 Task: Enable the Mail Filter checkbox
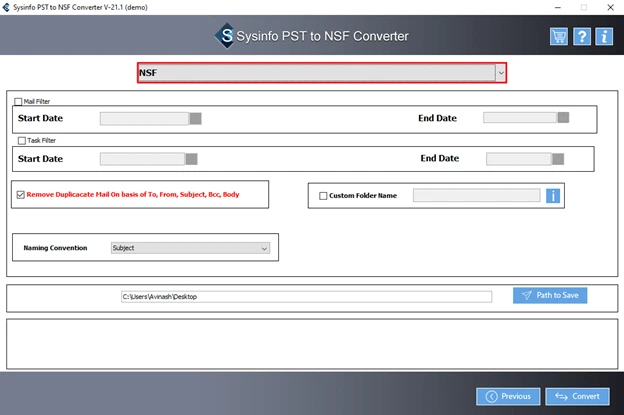(x=18, y=102)
